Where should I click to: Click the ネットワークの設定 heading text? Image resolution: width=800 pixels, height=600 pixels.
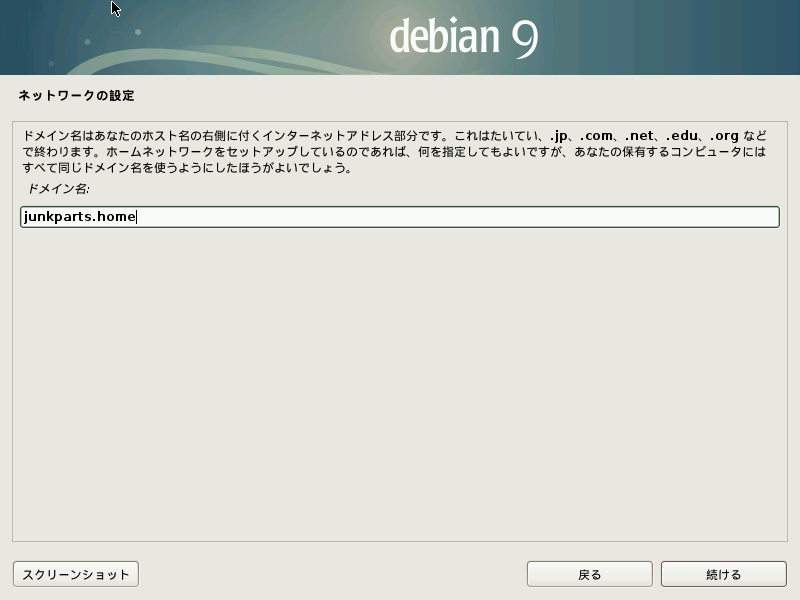pyautogui.click(x=77, y=96)
